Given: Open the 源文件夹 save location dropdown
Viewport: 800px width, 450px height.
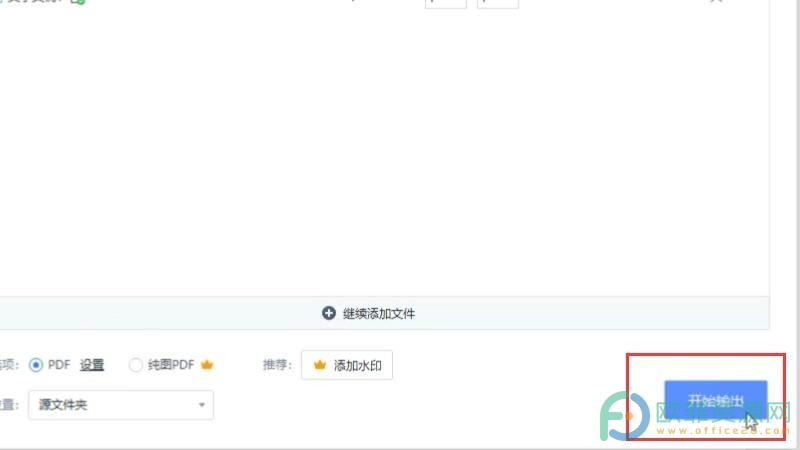Looking at the screenshot, I should (121, 405).
